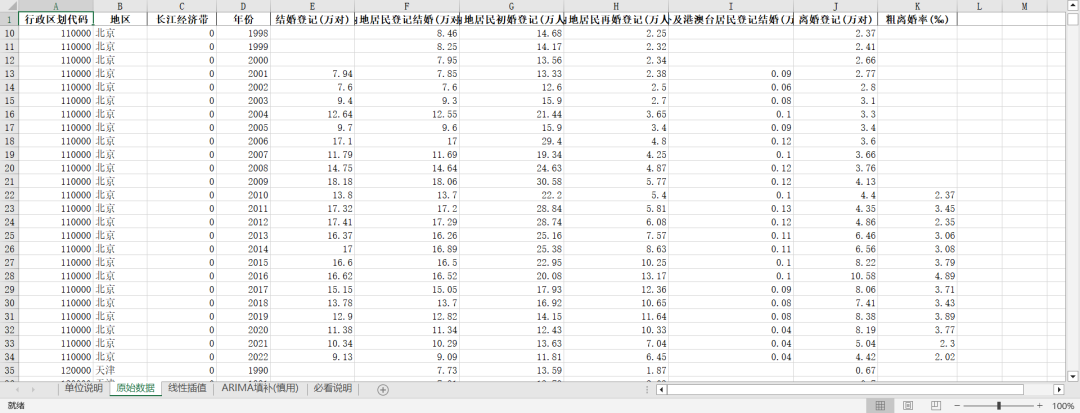Go to the 必看说明 sheet tab

pos(333,388)
